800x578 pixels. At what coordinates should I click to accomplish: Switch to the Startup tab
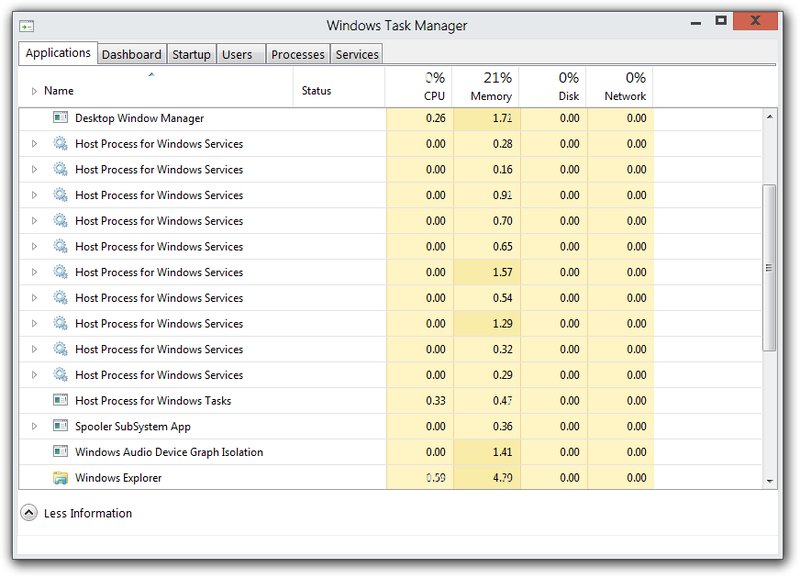[x=191, y=54]
